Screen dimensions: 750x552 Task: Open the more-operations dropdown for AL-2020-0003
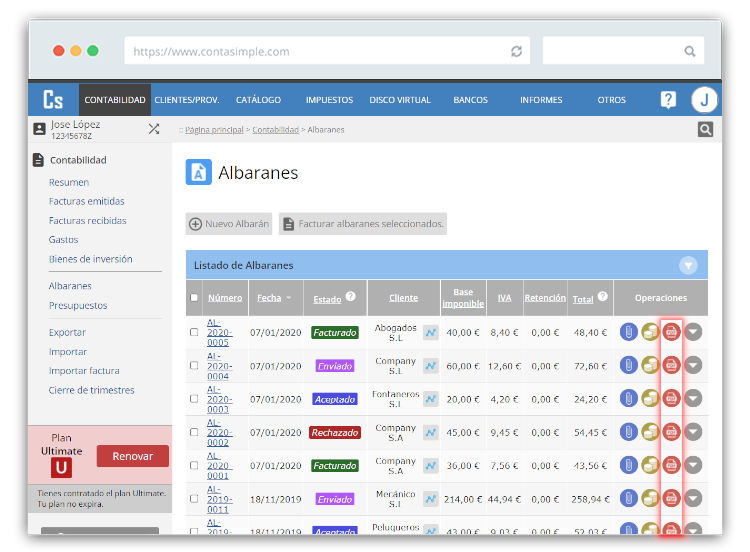coord(693,398)
